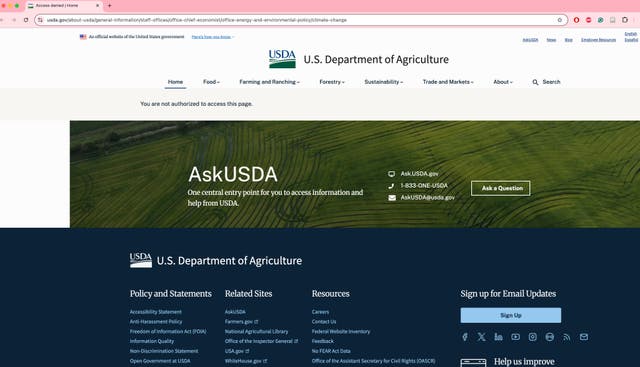Open National Agricultural Library link
This screenshot has height=367, width=640.
[x=256, y=331]
